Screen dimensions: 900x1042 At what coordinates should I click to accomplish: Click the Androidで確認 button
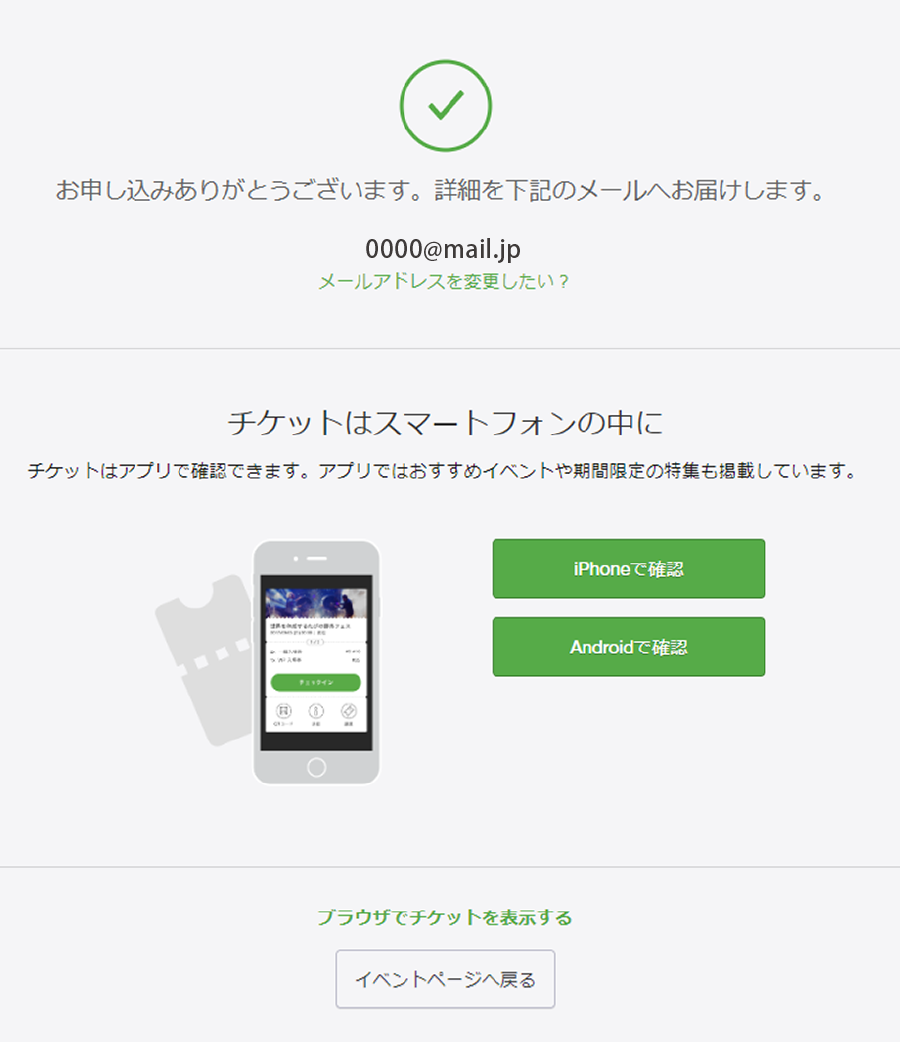click(x=629, y=647)
